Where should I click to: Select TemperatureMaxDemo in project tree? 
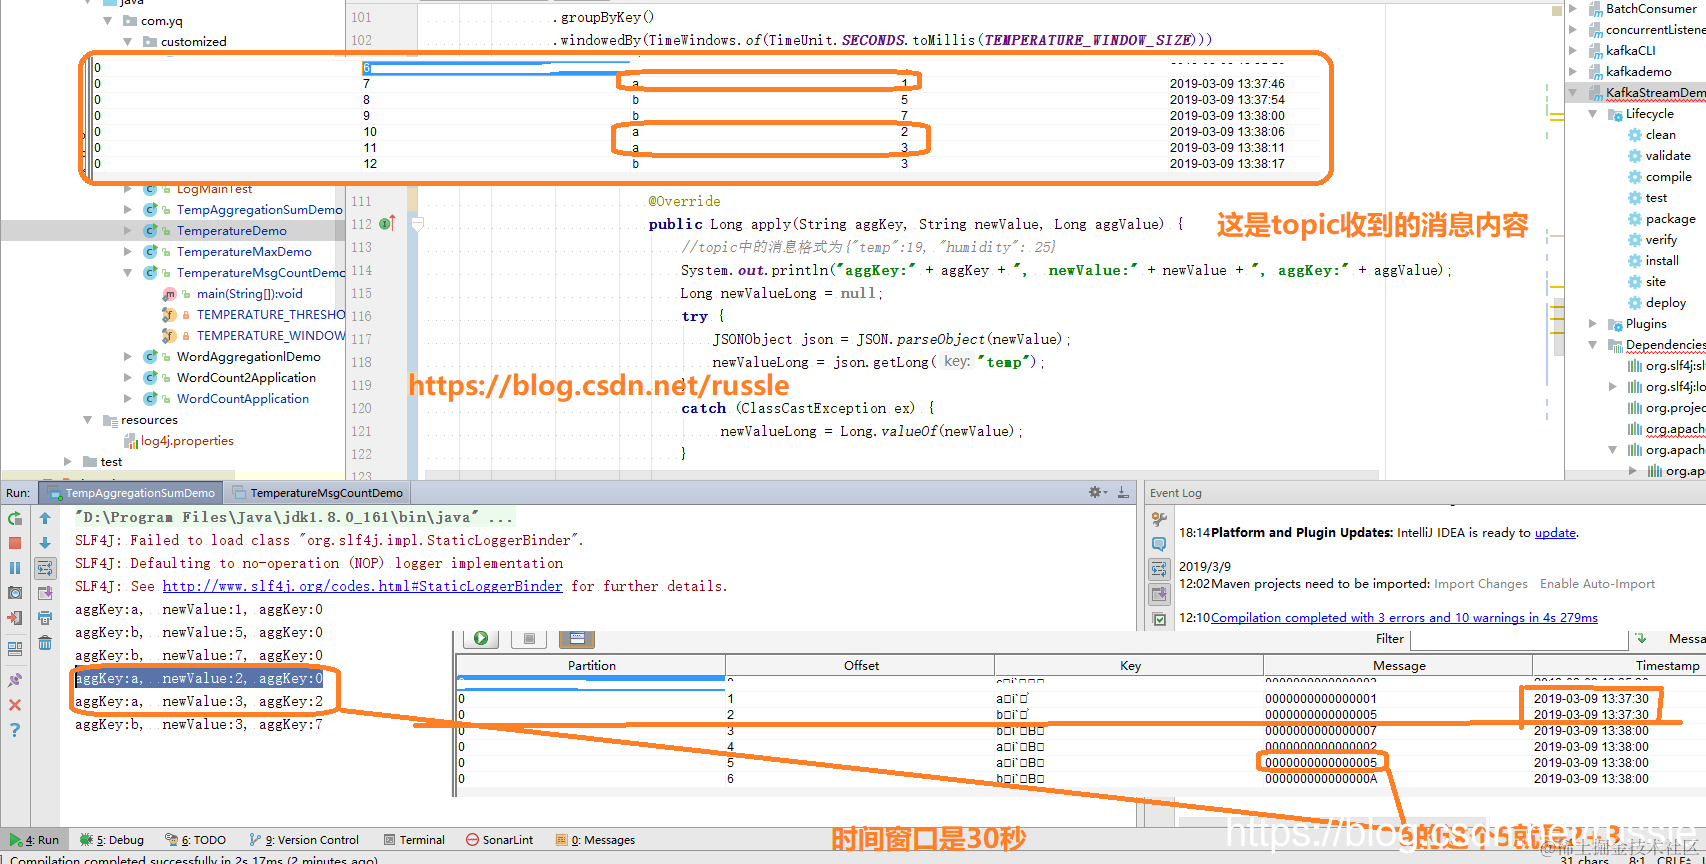point(244,251)
